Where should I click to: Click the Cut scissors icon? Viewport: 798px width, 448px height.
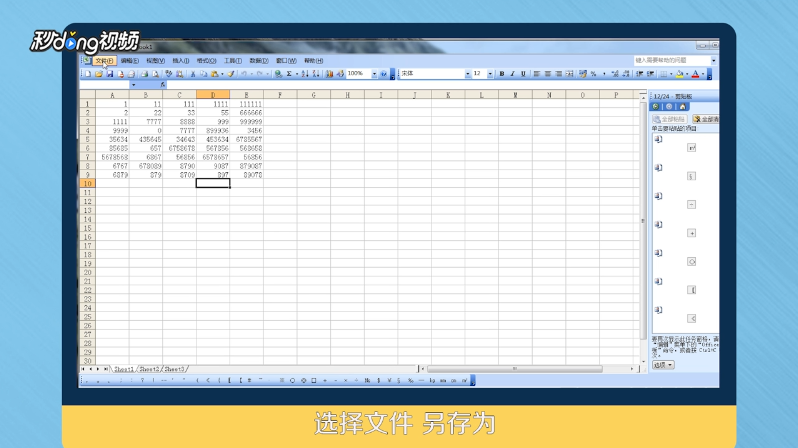click(x=193, y=74)
